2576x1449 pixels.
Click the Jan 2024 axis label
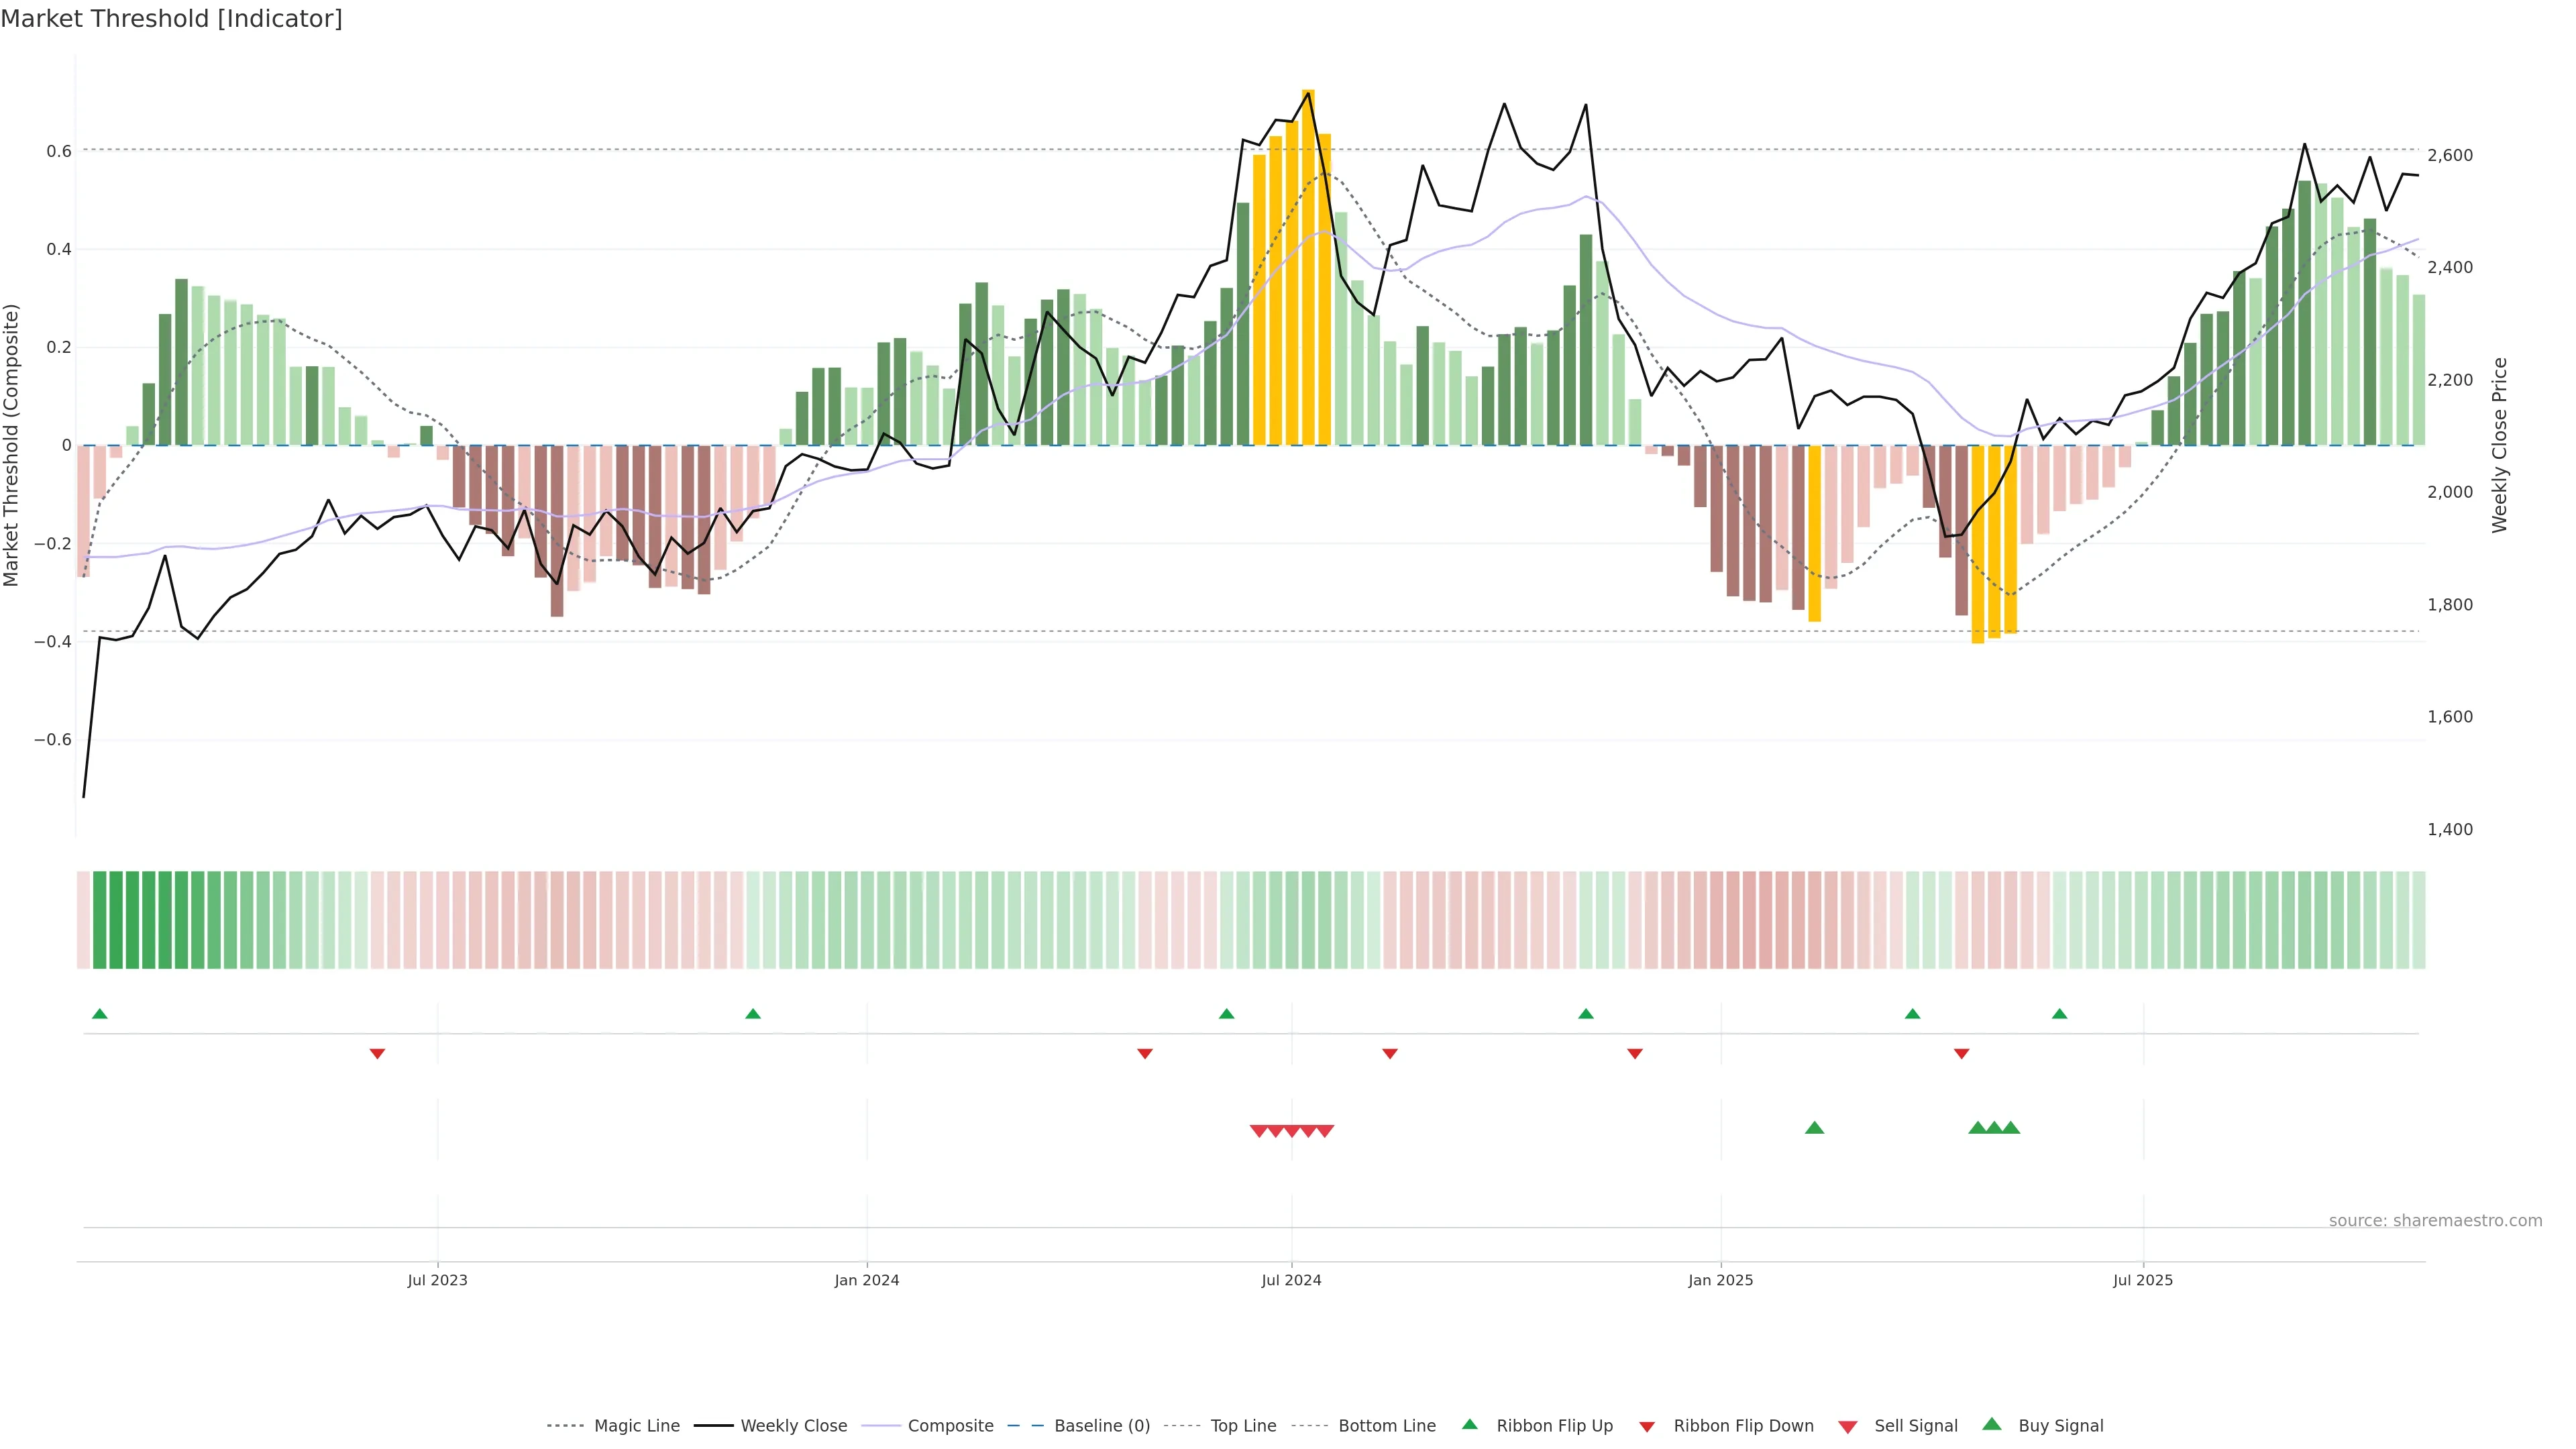point(867,1280)
